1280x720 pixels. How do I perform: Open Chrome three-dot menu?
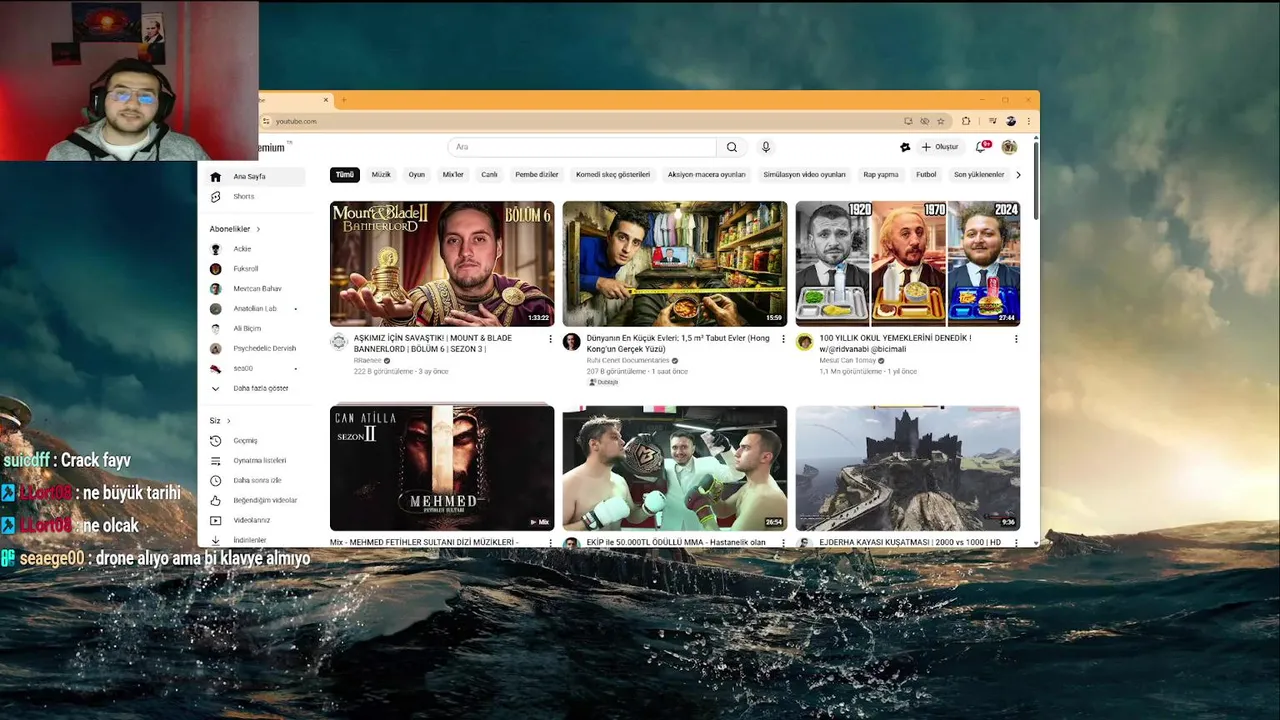(x=1028, y=121)
